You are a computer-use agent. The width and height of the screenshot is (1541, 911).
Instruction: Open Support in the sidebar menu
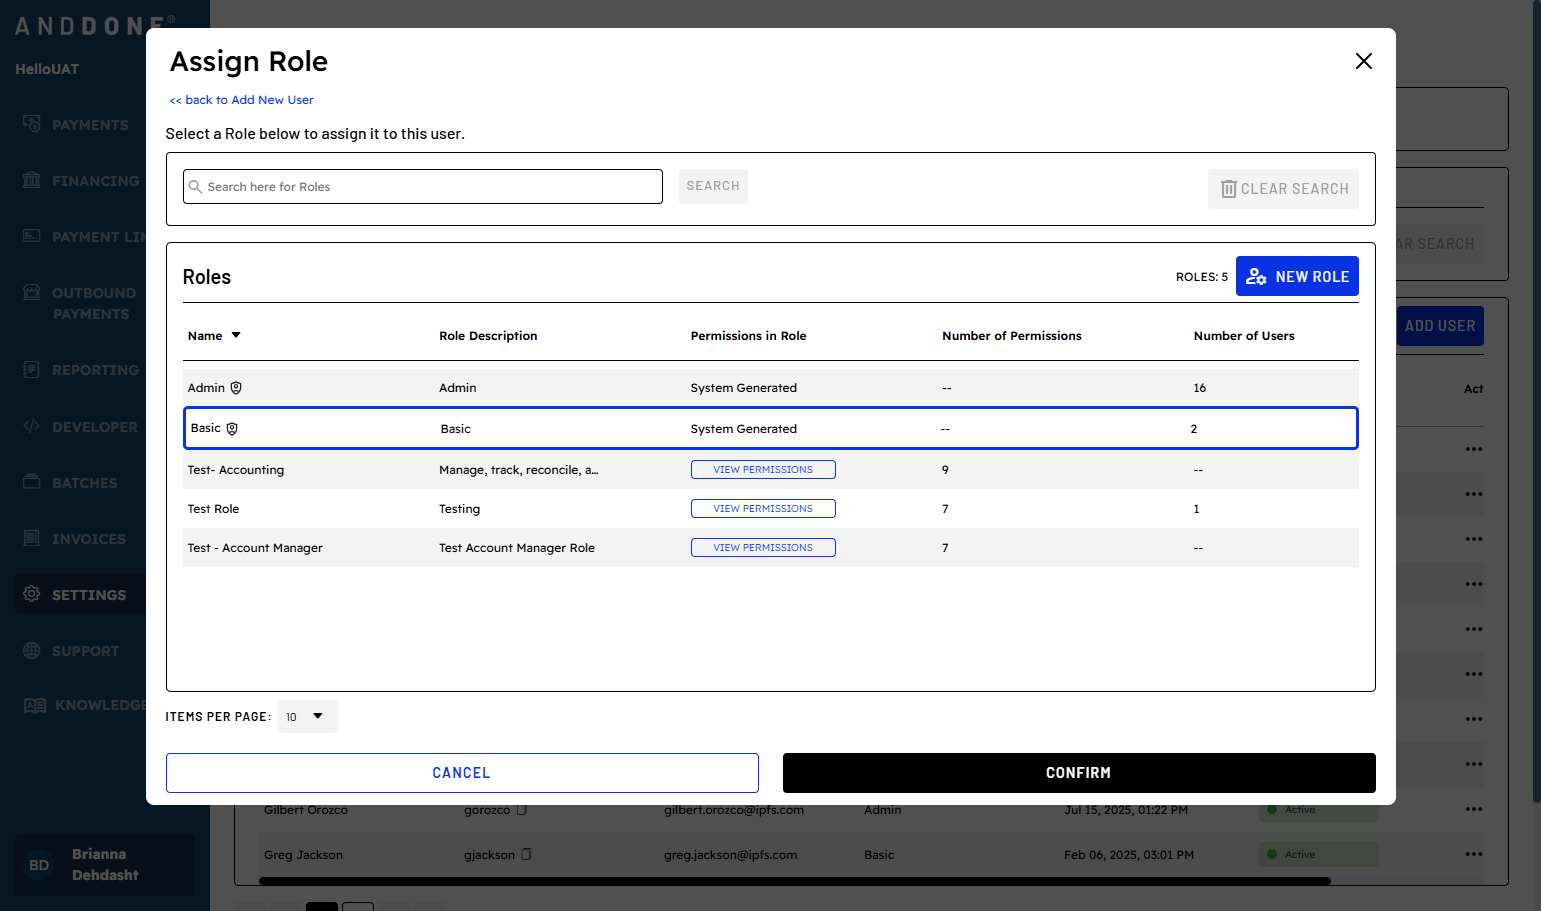pyautogui.click(x=85, y=651)
